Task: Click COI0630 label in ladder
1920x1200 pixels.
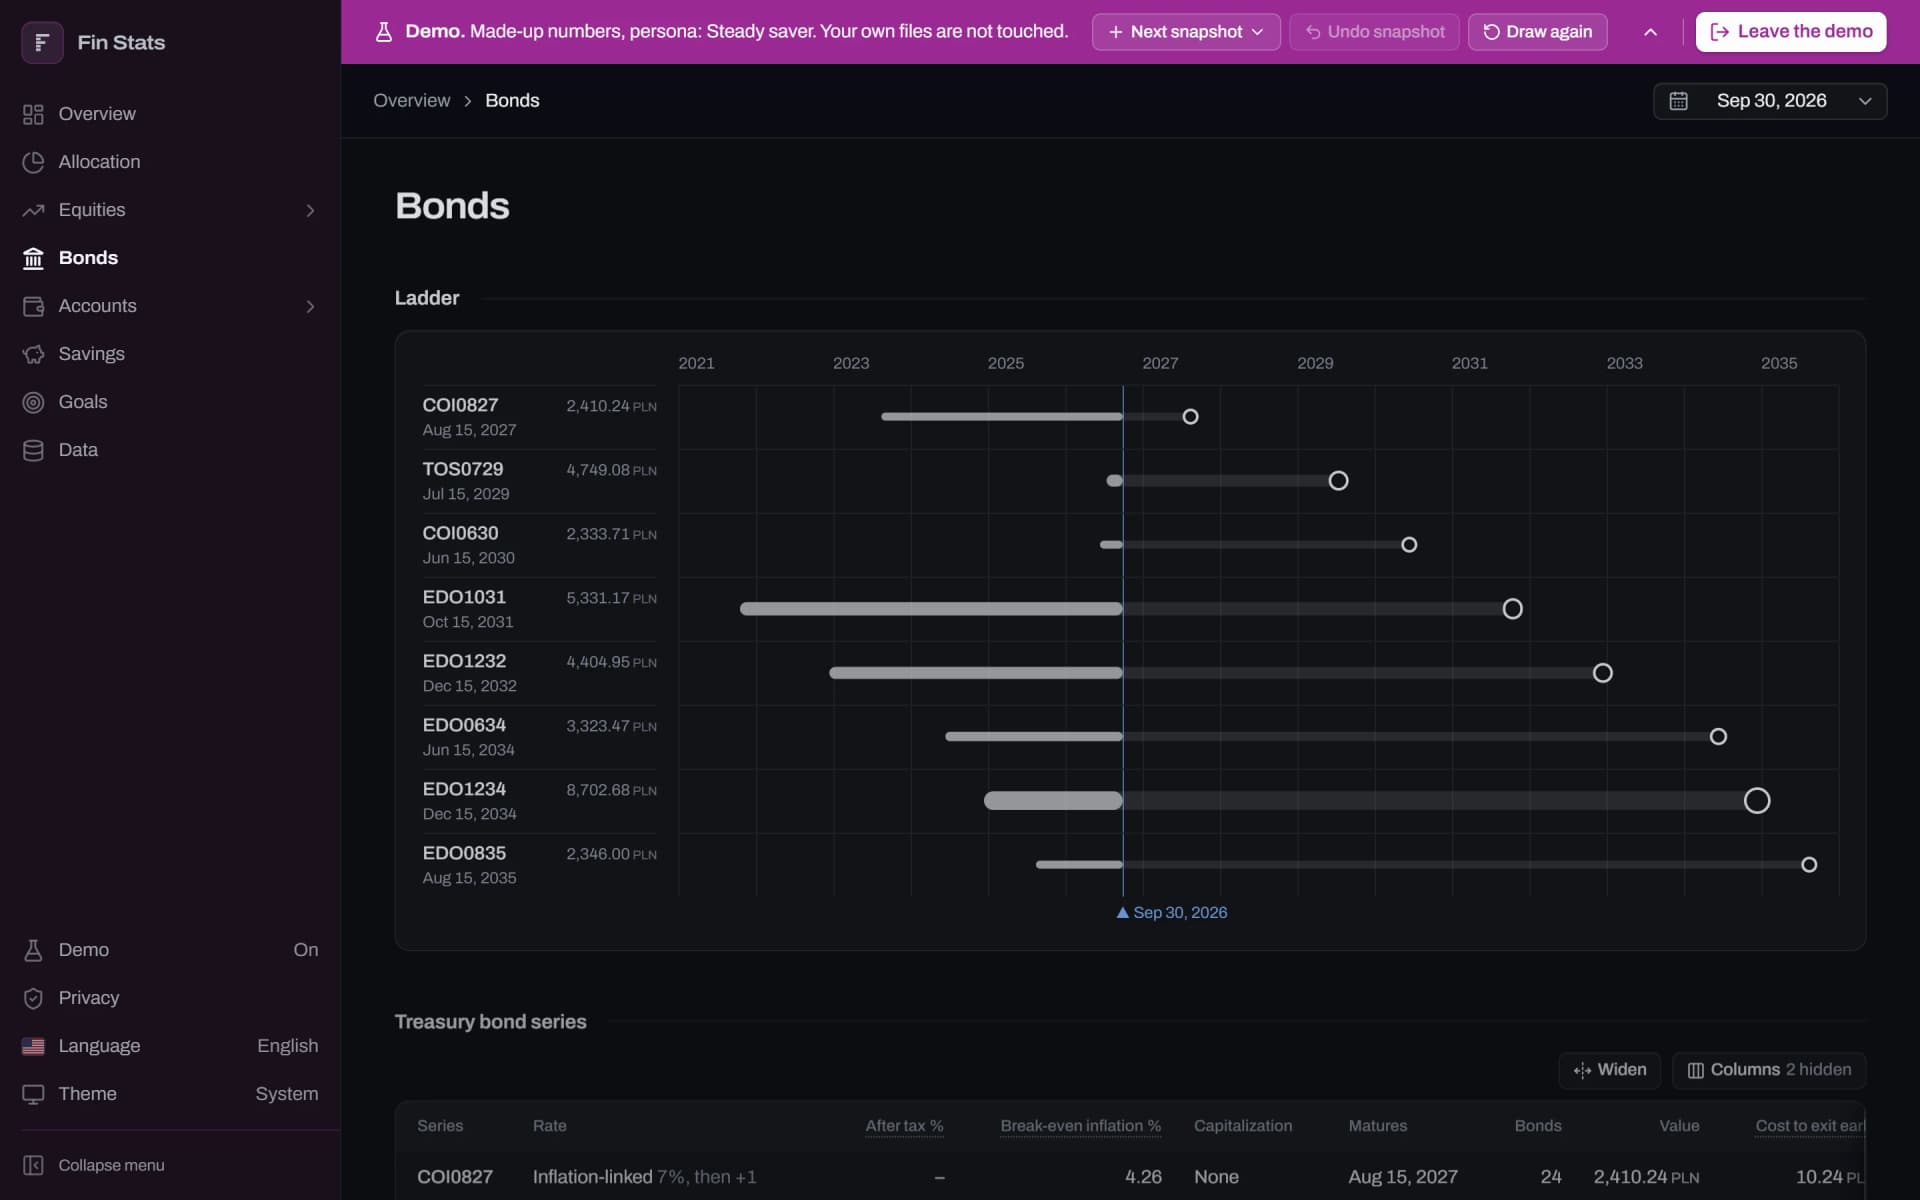Action: [x=460, y=533]
